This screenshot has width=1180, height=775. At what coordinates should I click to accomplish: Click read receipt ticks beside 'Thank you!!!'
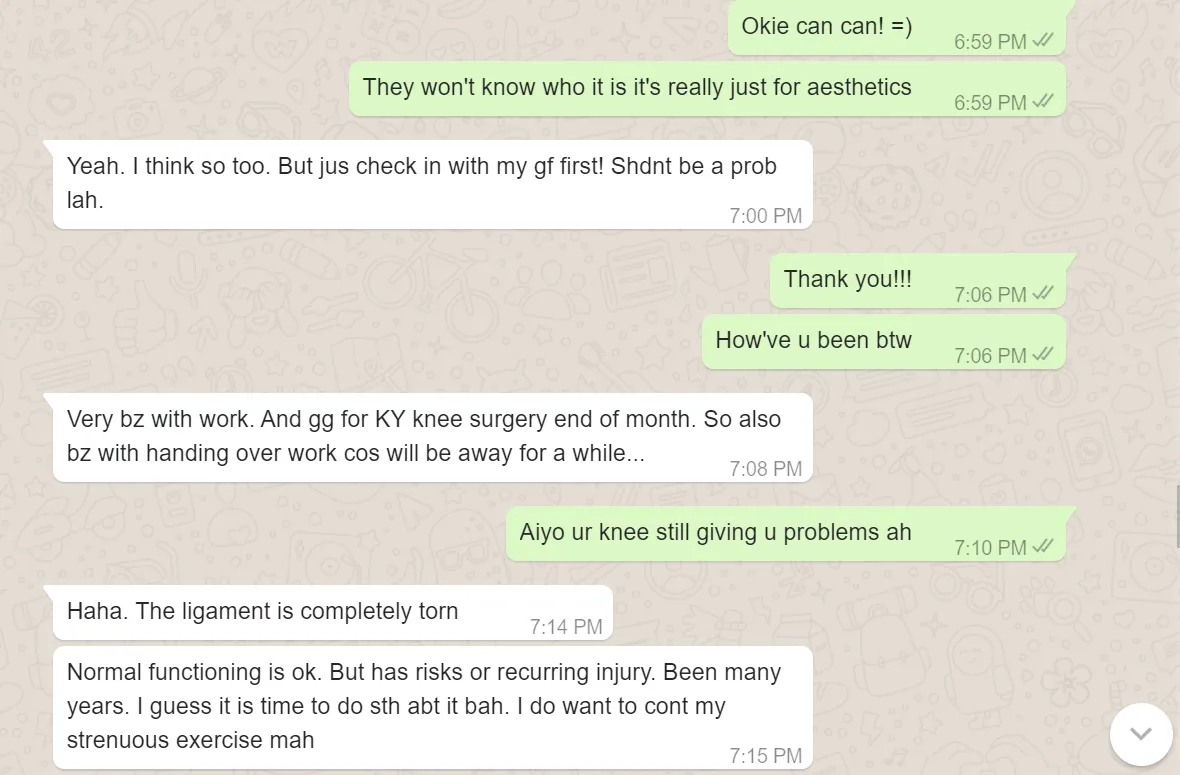(1043, 293)
